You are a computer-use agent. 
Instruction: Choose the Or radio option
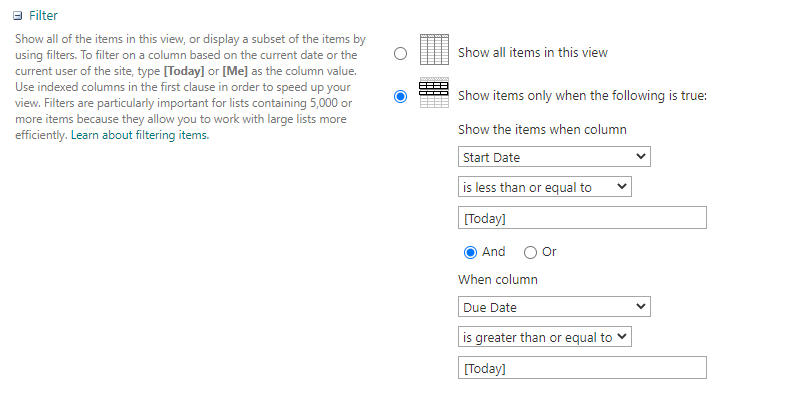530,252
